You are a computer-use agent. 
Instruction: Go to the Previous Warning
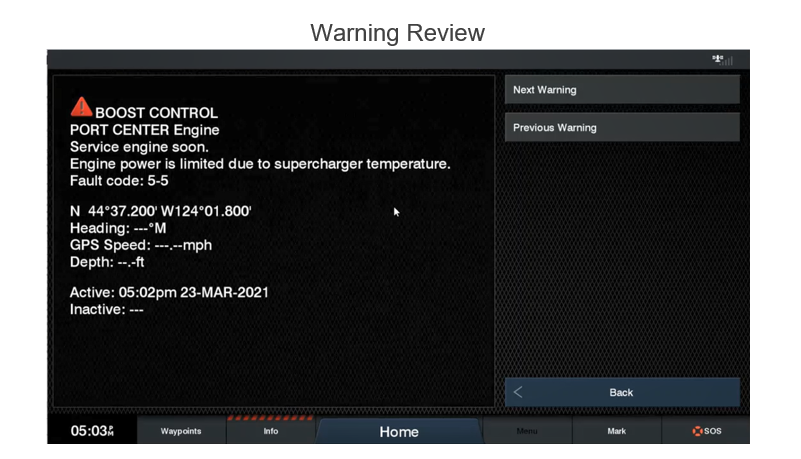pyautogui.click(x=622, y=128)
